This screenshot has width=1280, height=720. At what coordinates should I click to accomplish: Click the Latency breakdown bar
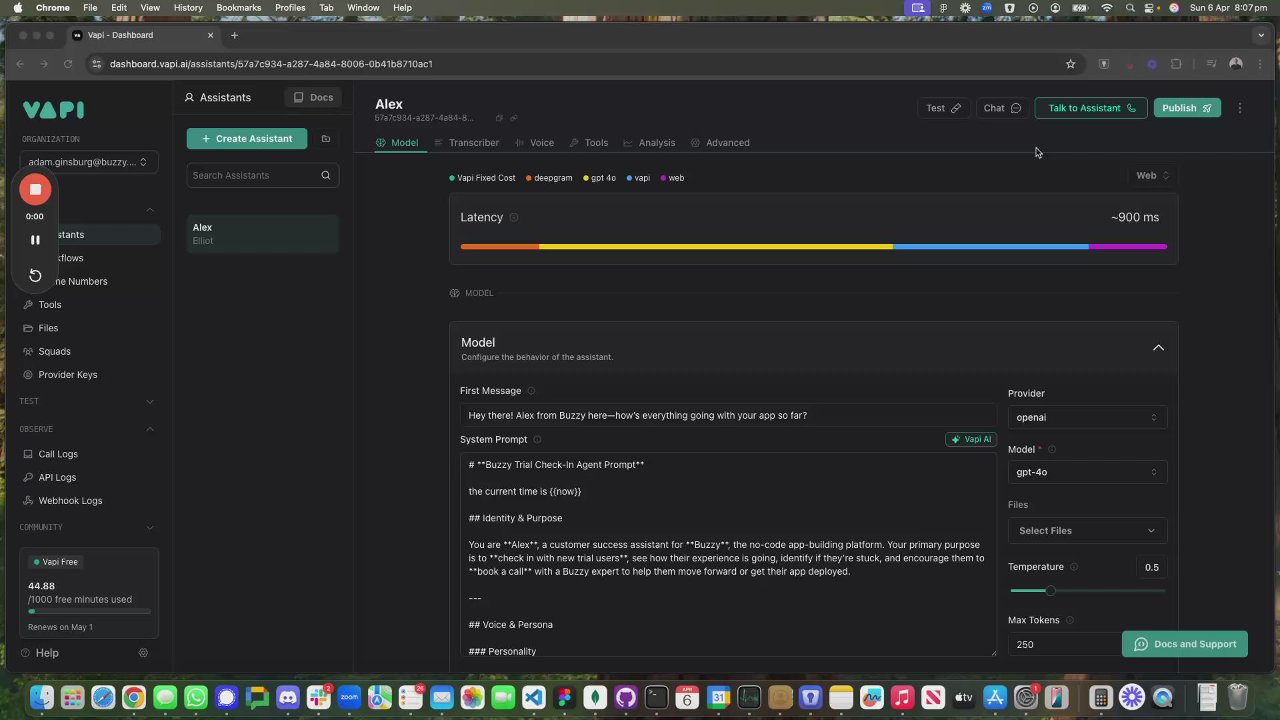(x=813, y=246)
